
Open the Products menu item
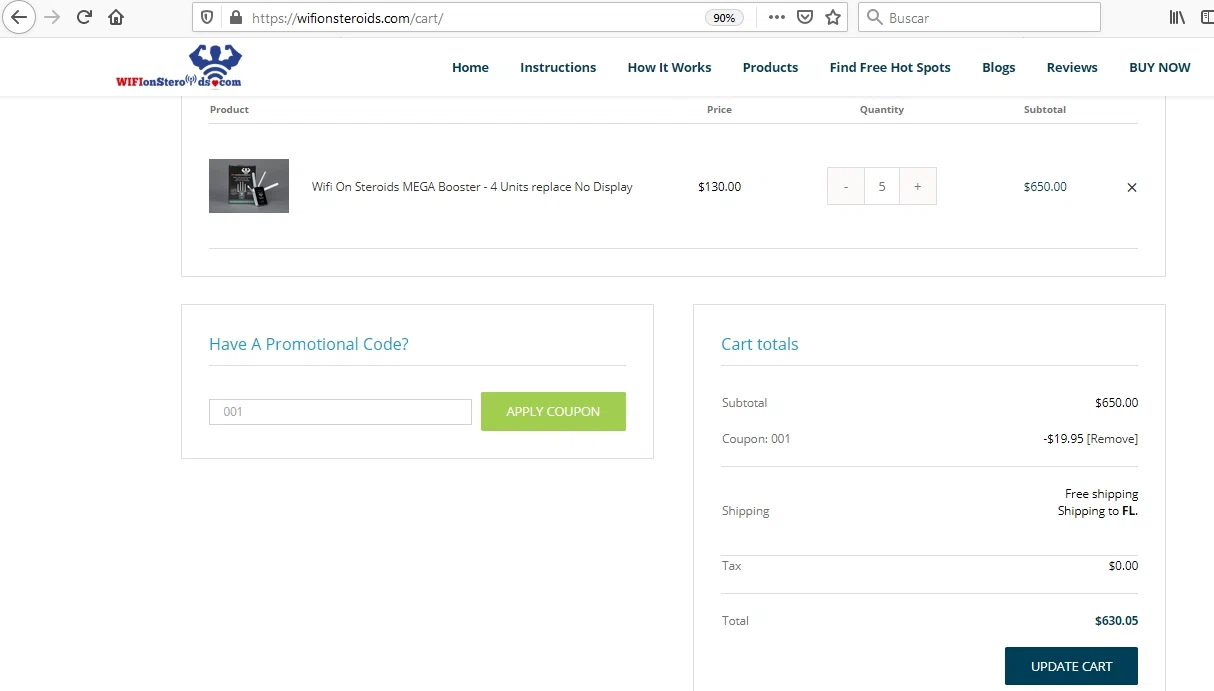[770, 67]
